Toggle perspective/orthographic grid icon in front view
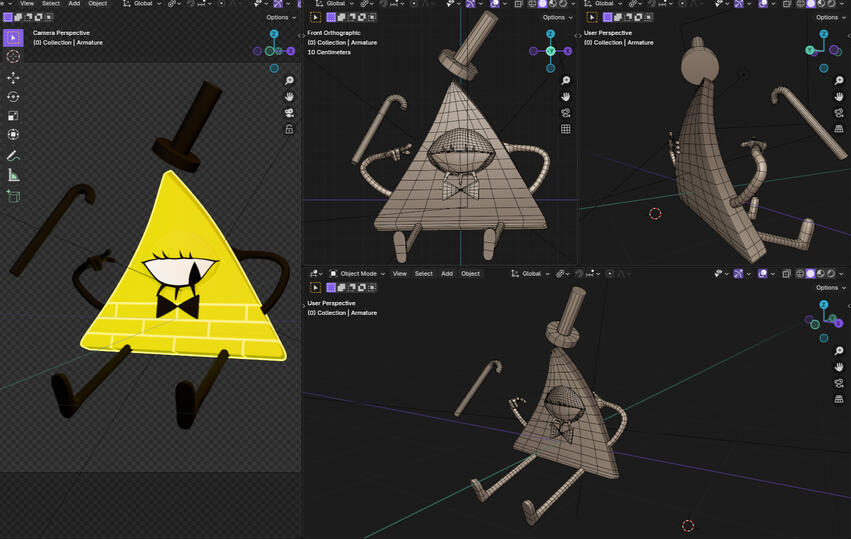This screenshot has width=851, height=539. 565,129
